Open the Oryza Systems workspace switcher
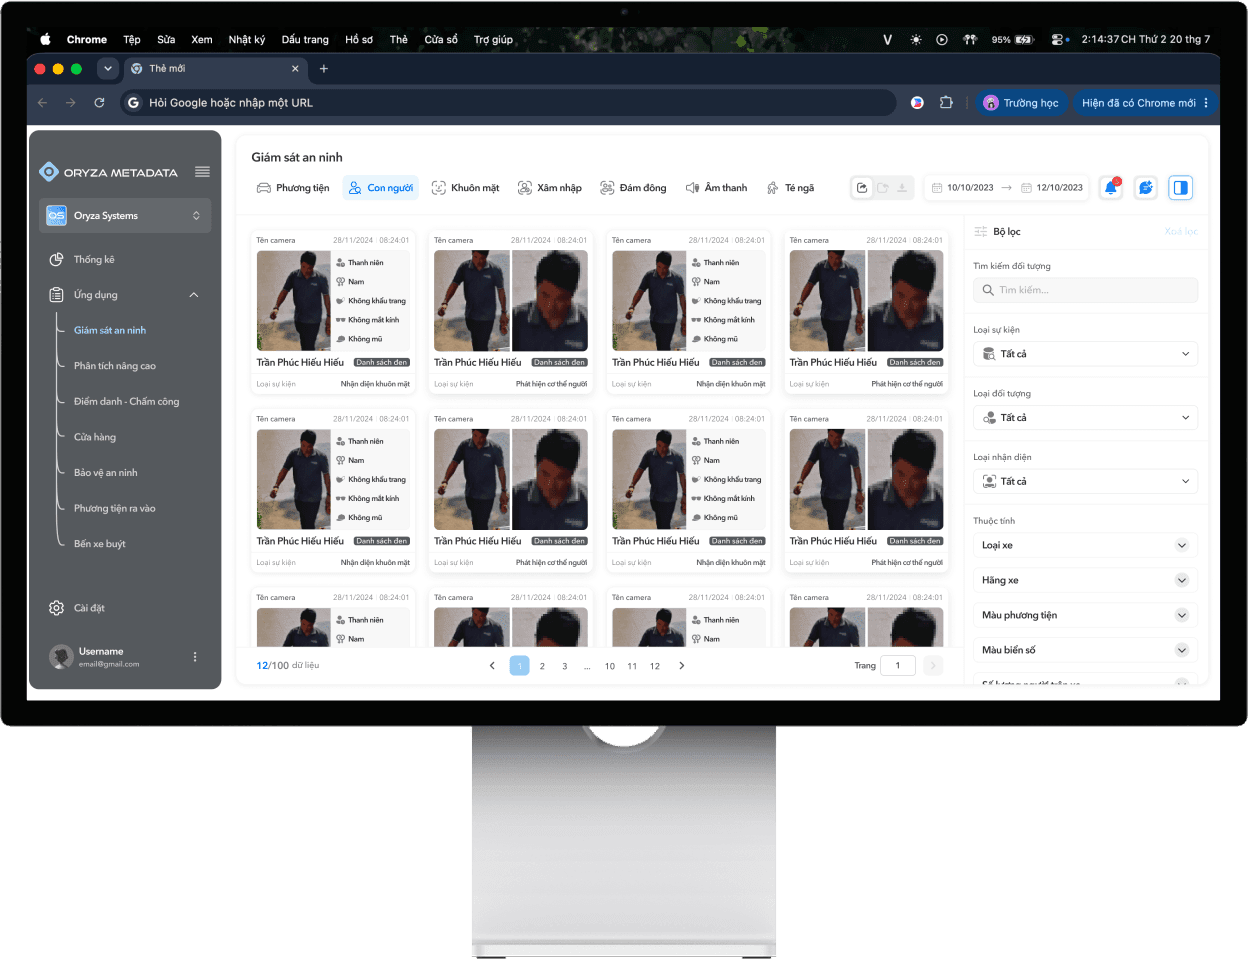Image resolution: width=1248 pixels, height=960 pixels. tap(125, 215)
